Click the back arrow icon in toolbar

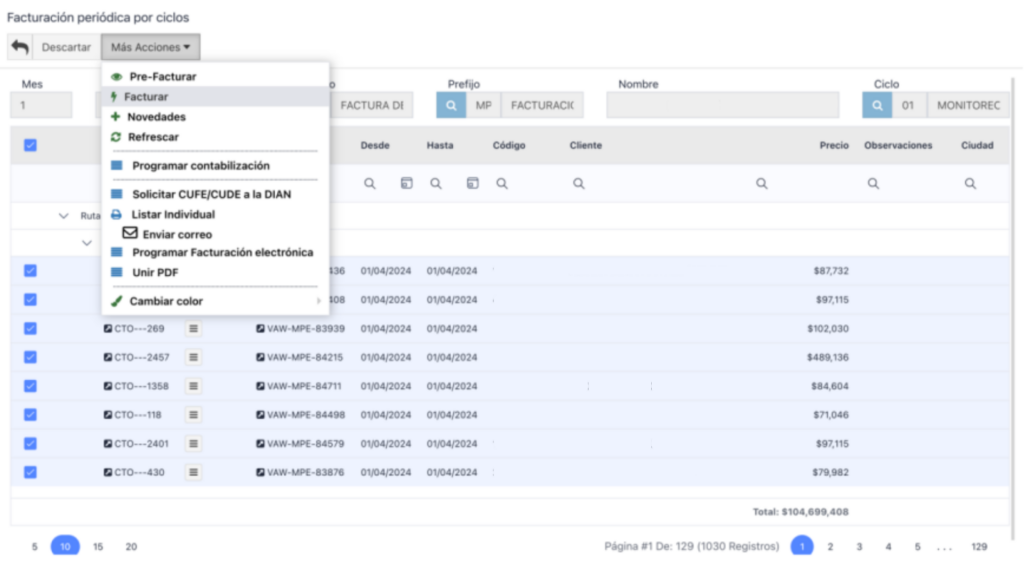[x=20, y=47]
